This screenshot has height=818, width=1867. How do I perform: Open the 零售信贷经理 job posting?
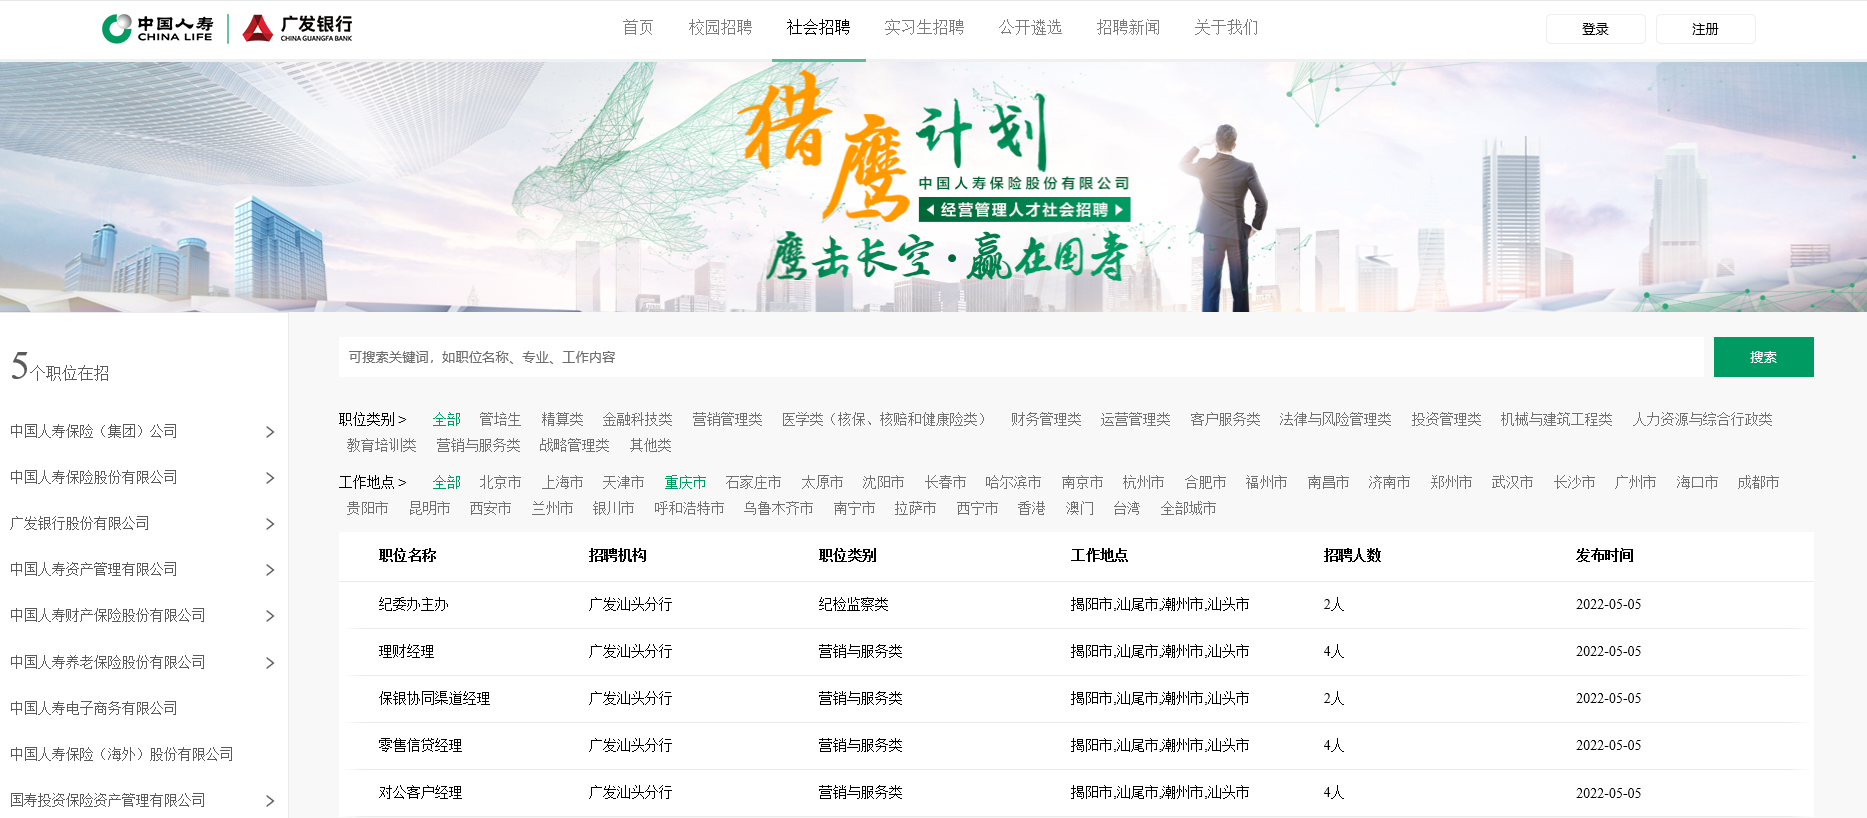420,745
